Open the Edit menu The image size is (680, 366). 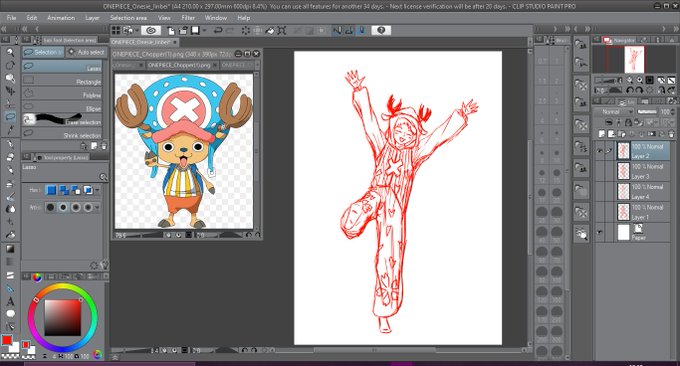(32, 18)
